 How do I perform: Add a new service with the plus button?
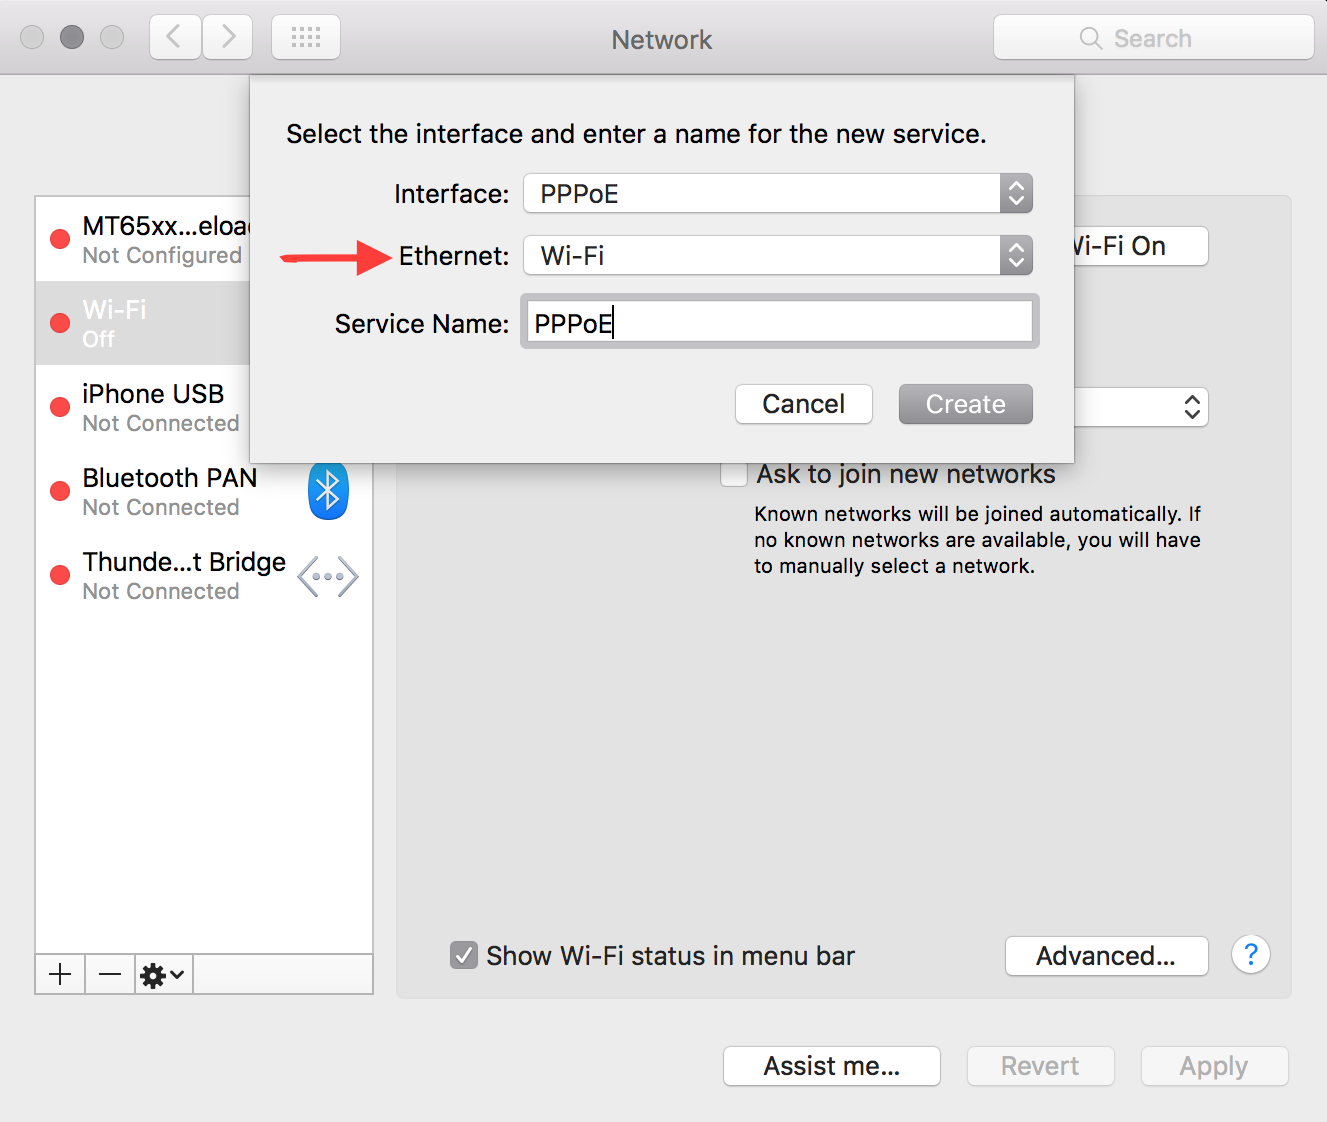point(60,974)
